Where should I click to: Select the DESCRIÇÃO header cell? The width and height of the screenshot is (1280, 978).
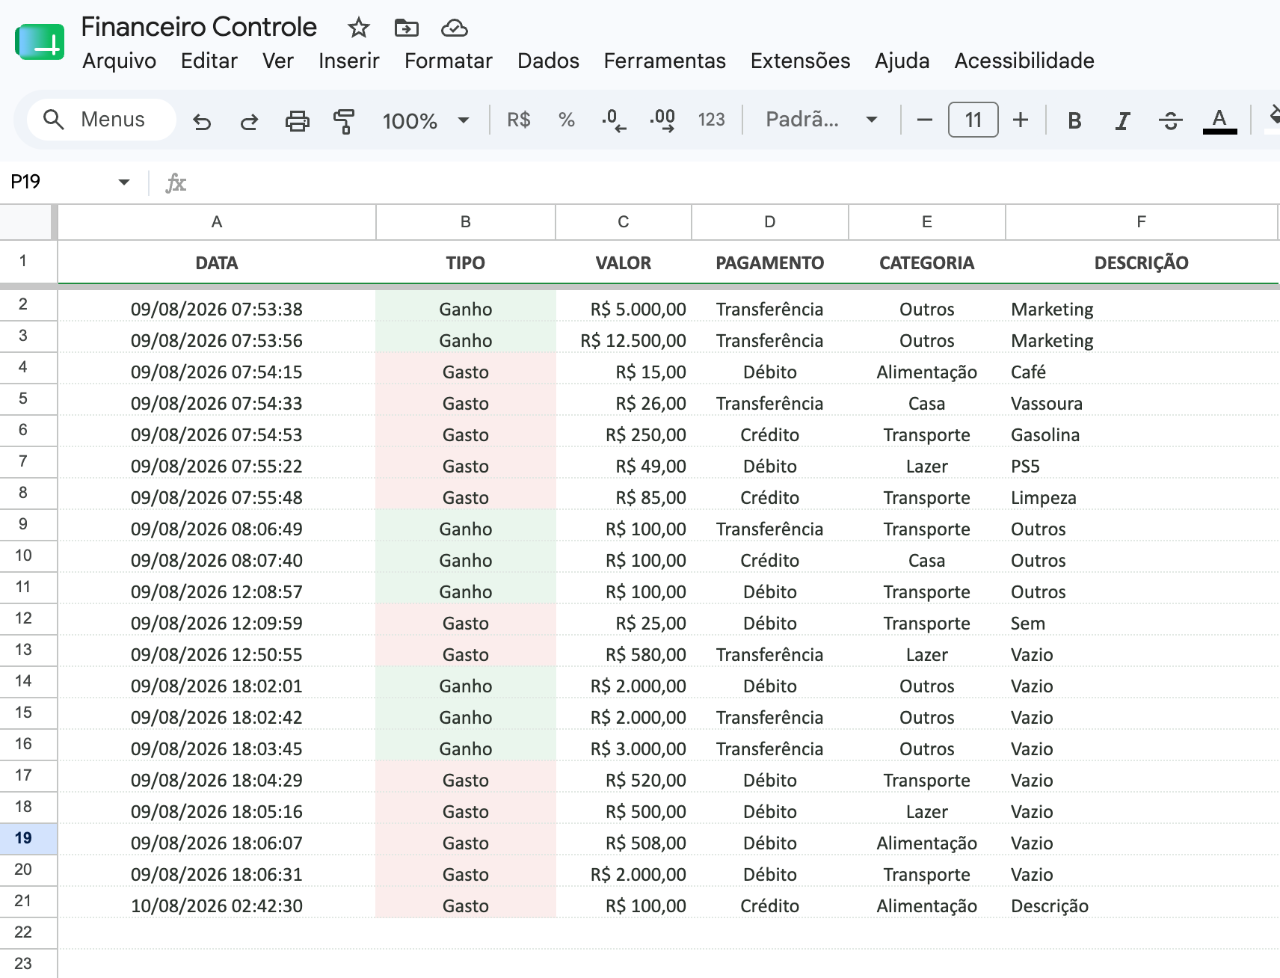pyautogui.click(x=1141, y=263)
